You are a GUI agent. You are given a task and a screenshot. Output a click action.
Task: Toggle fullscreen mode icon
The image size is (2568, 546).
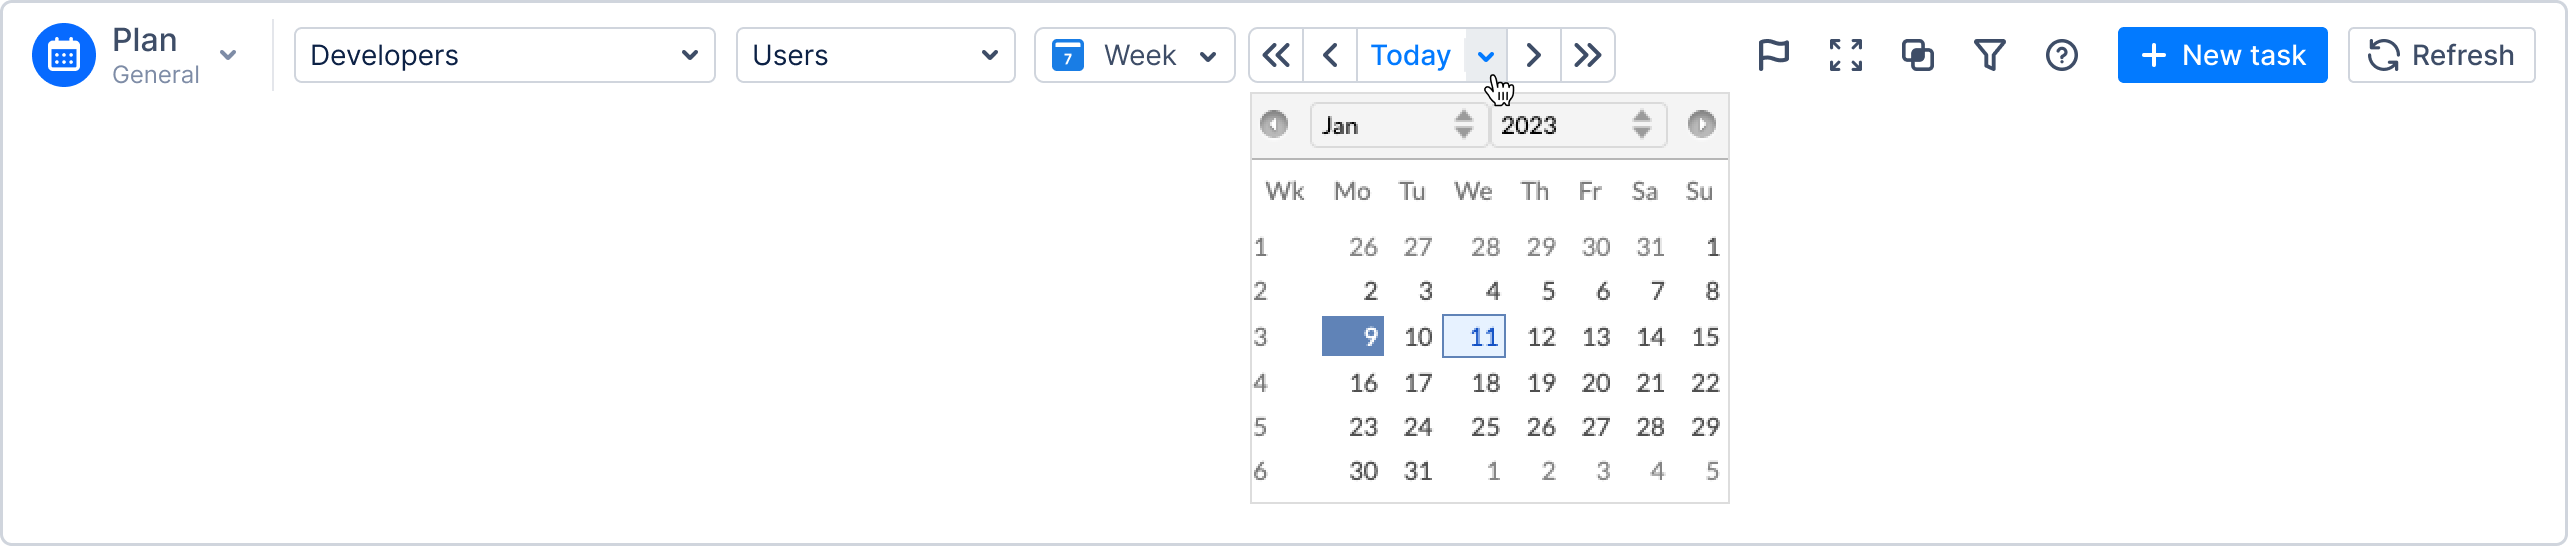pyautogui.click(x=1846, y=55)
